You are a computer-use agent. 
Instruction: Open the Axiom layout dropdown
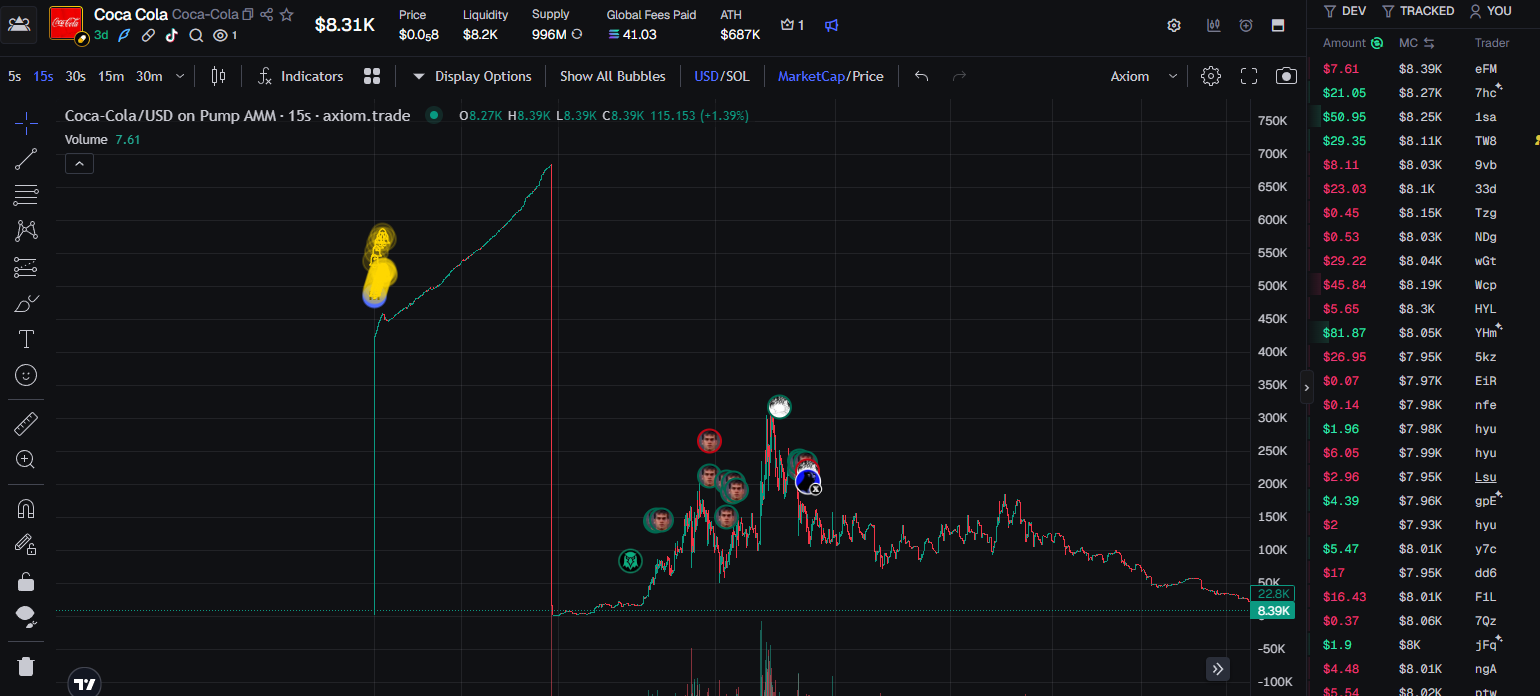[x=1144, y=76]
